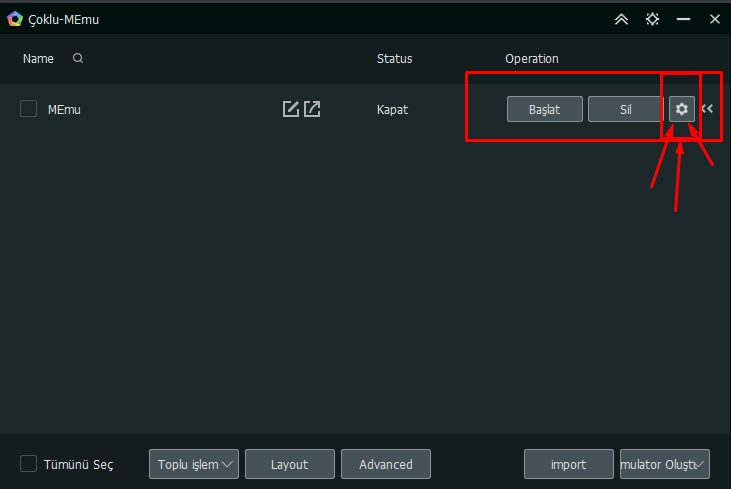This screenshot has height=489, width=731.
Task: Click the Advanced button
Action: [386, 464]
